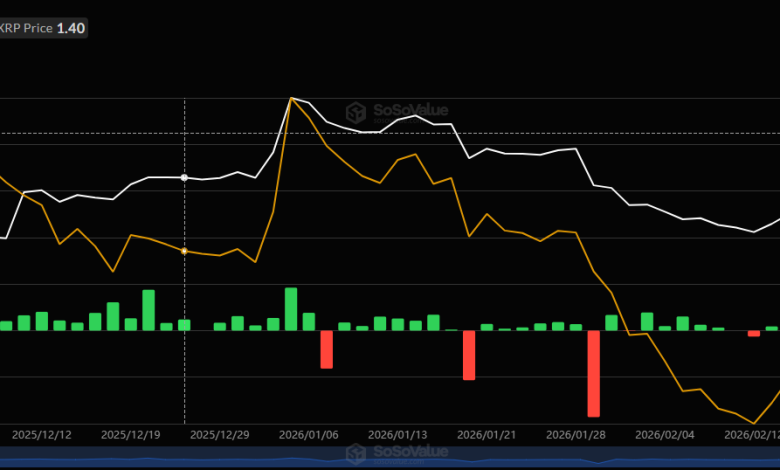The image size is (780, 470).
Task: Click the red outflow bar after 2026/01/06
Action: 326,349
